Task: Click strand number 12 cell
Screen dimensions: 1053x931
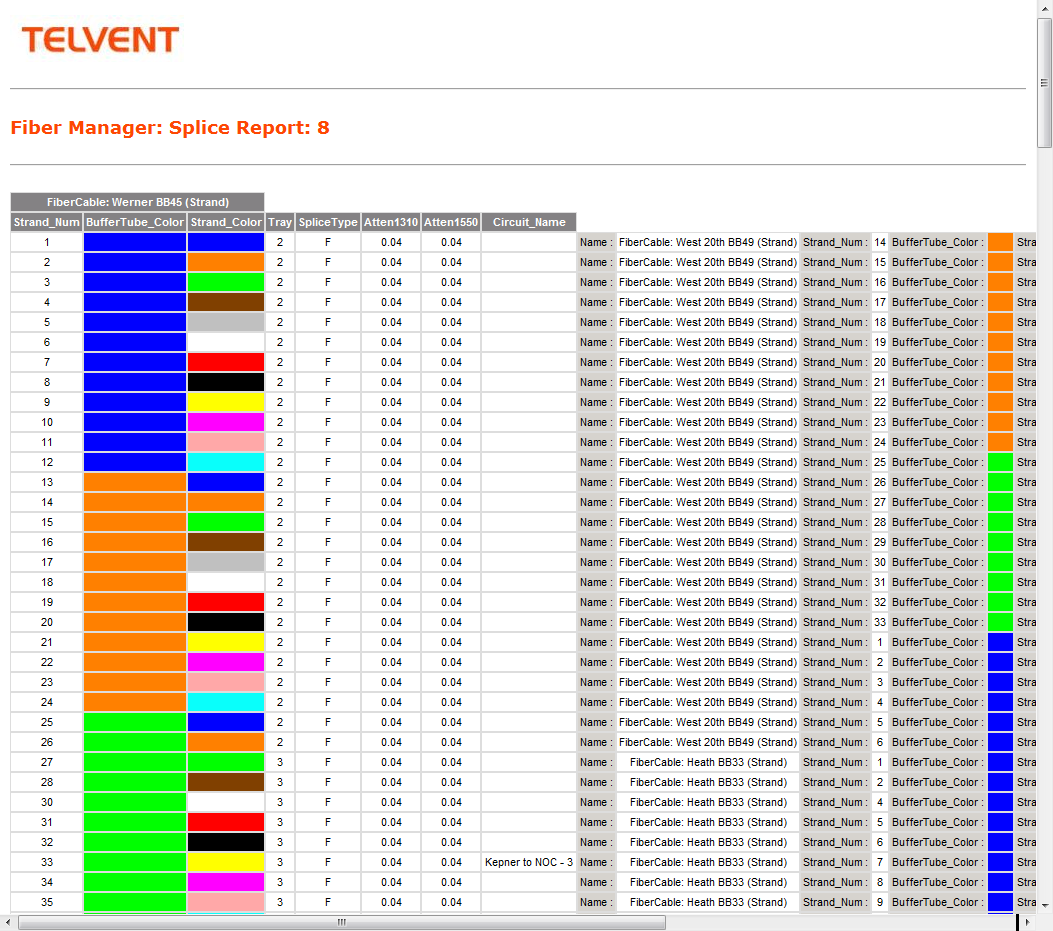Action: [46, 462]
